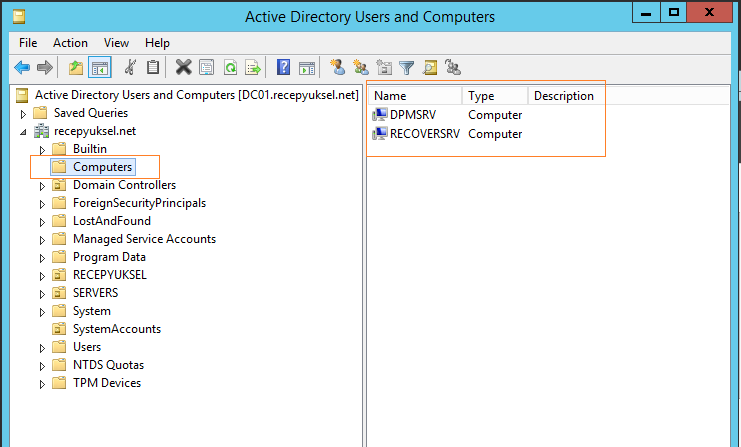Click Add to group toolbar icon
This screenshot has height=447, width=741.
pos(453,68)
